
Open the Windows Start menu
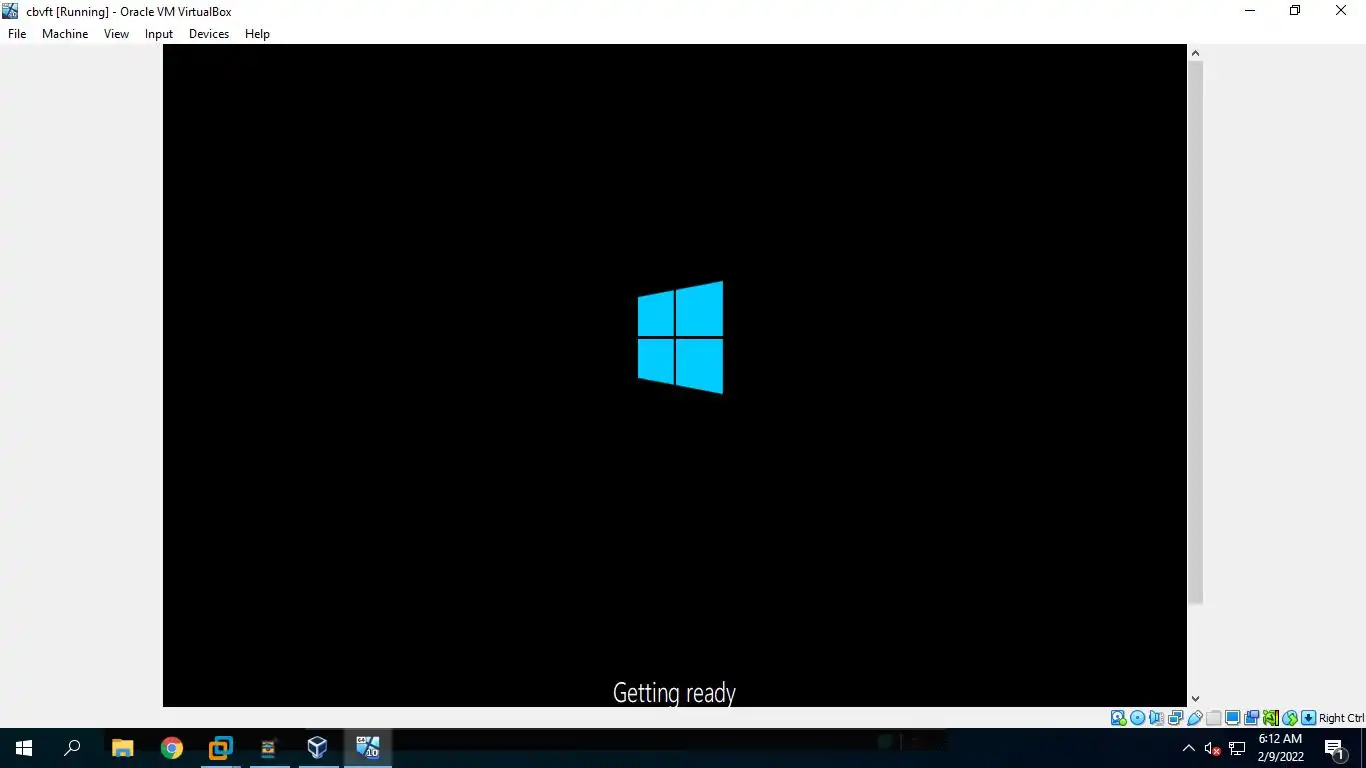(x=24, y=748)
